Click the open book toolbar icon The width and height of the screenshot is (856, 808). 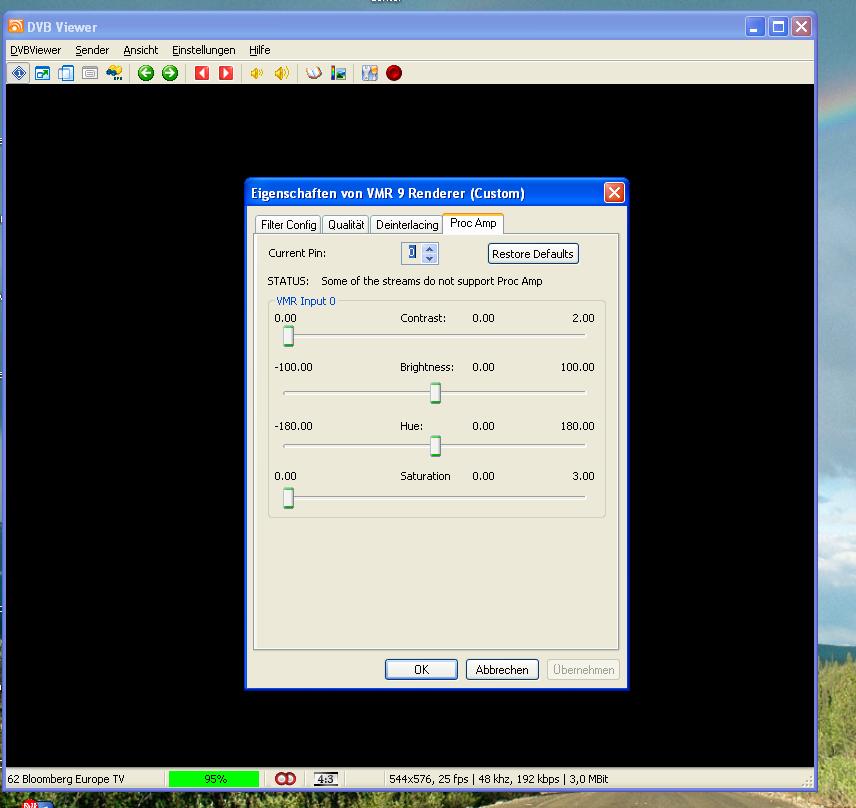click(314, 73)
